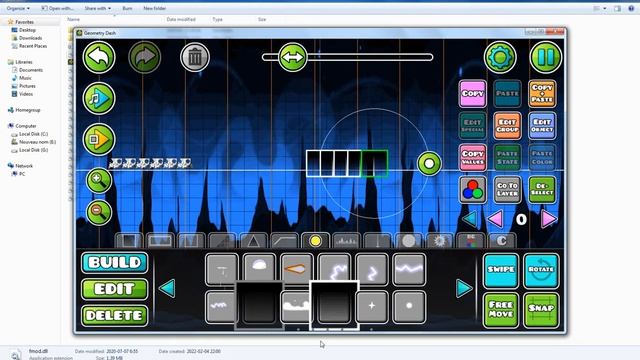Click Burn in Explorer toolbar
Screen dimensions: 640x360
click(x=127, y=8)
